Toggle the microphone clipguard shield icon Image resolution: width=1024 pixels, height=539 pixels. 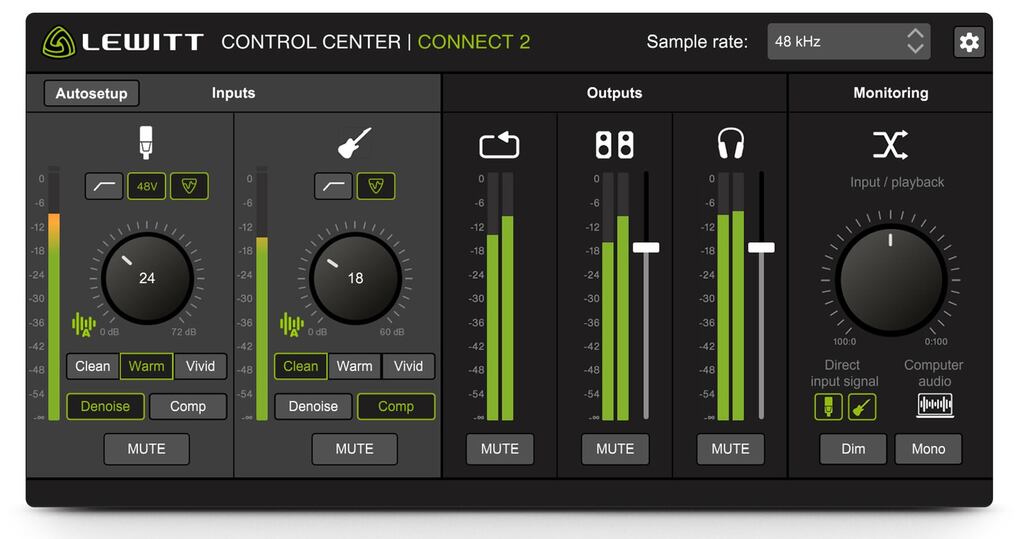pyautogui.click(x=189, y=186)
